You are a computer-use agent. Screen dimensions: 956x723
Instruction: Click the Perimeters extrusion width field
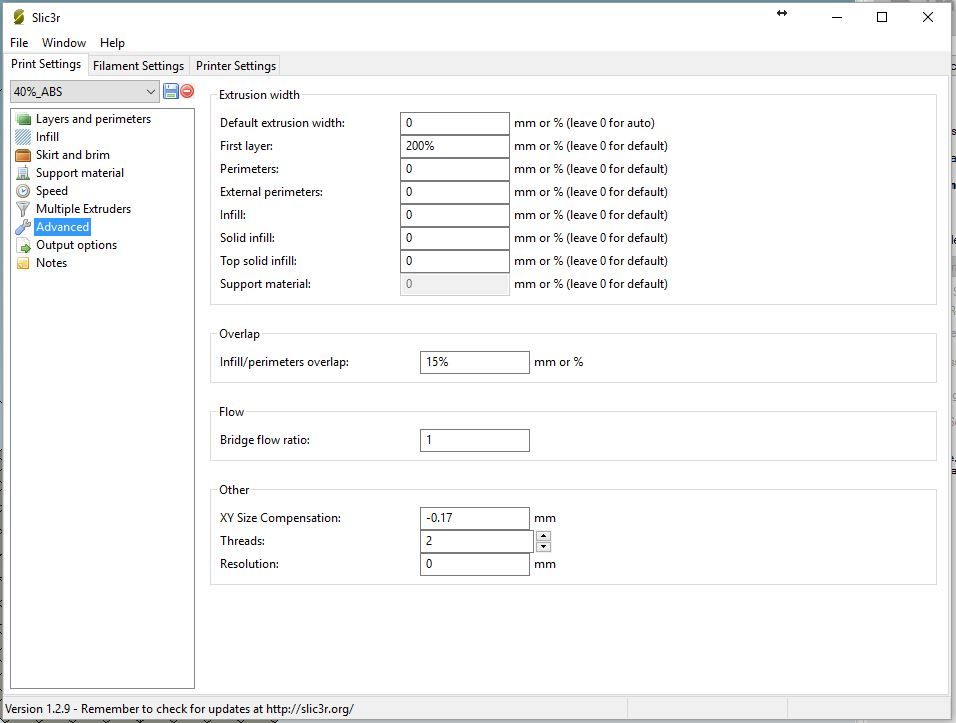455,169
